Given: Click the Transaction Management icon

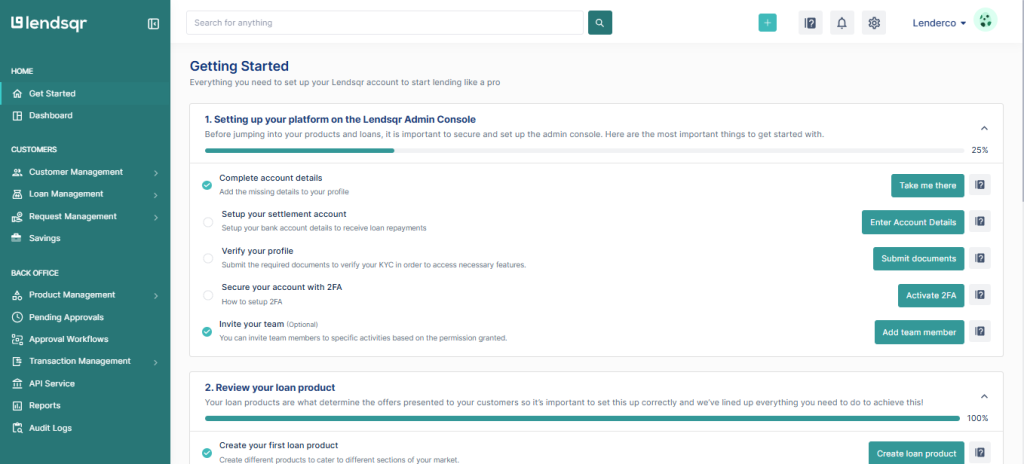Looking at the screenshot, I should [17, 361].
